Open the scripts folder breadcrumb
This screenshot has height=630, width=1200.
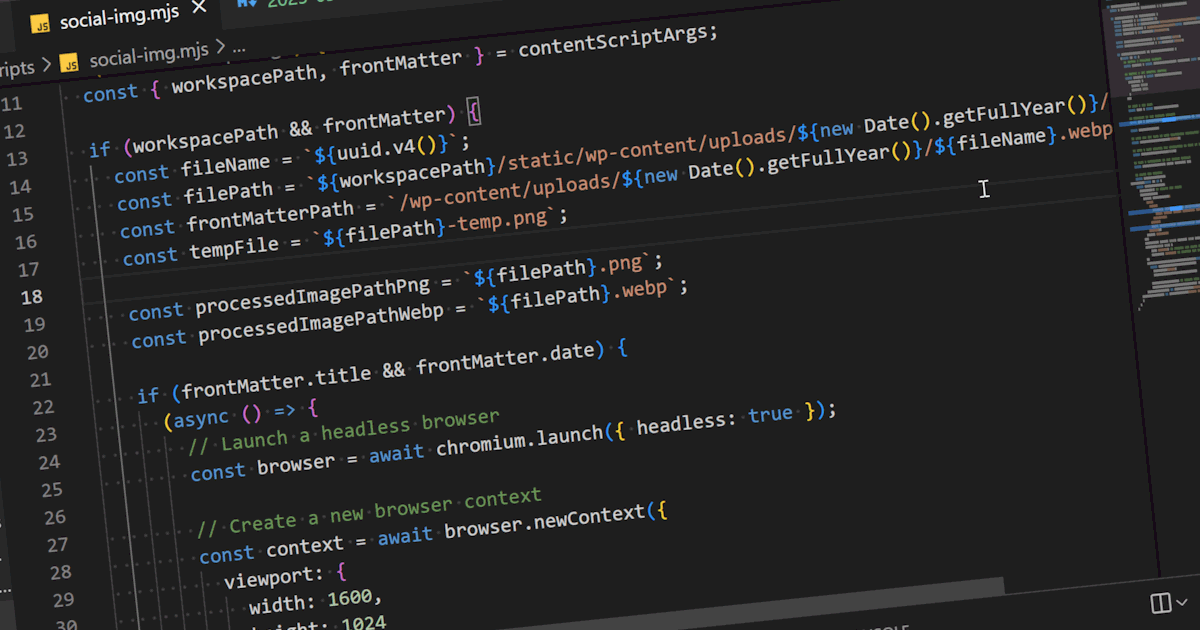click(17, 67)
